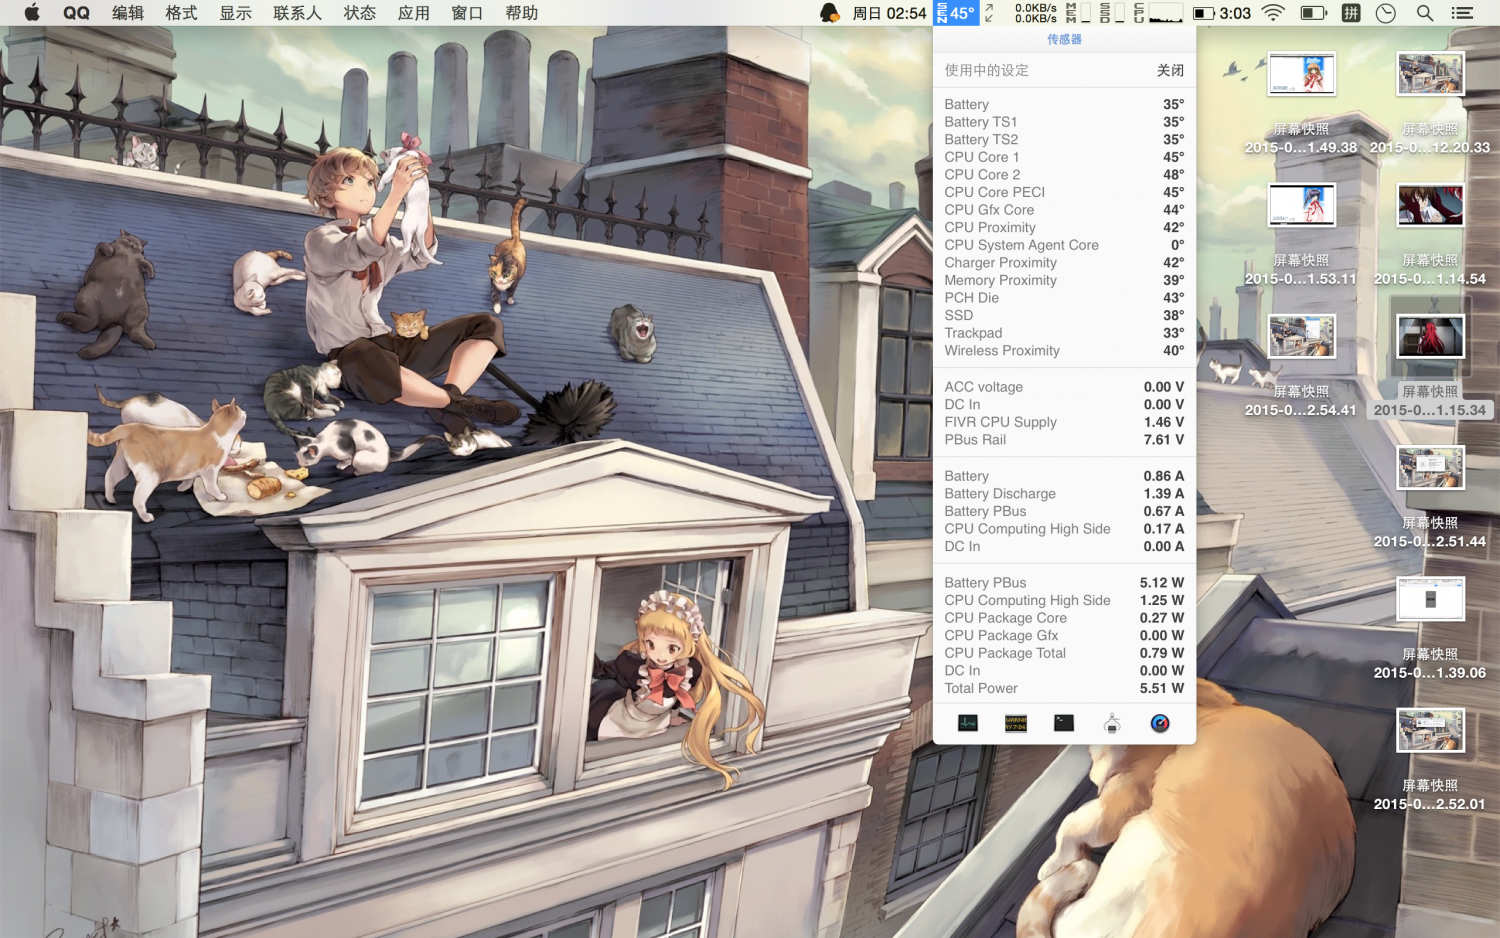
Task: Open the 应用 menu
Action: pos(414,13)
